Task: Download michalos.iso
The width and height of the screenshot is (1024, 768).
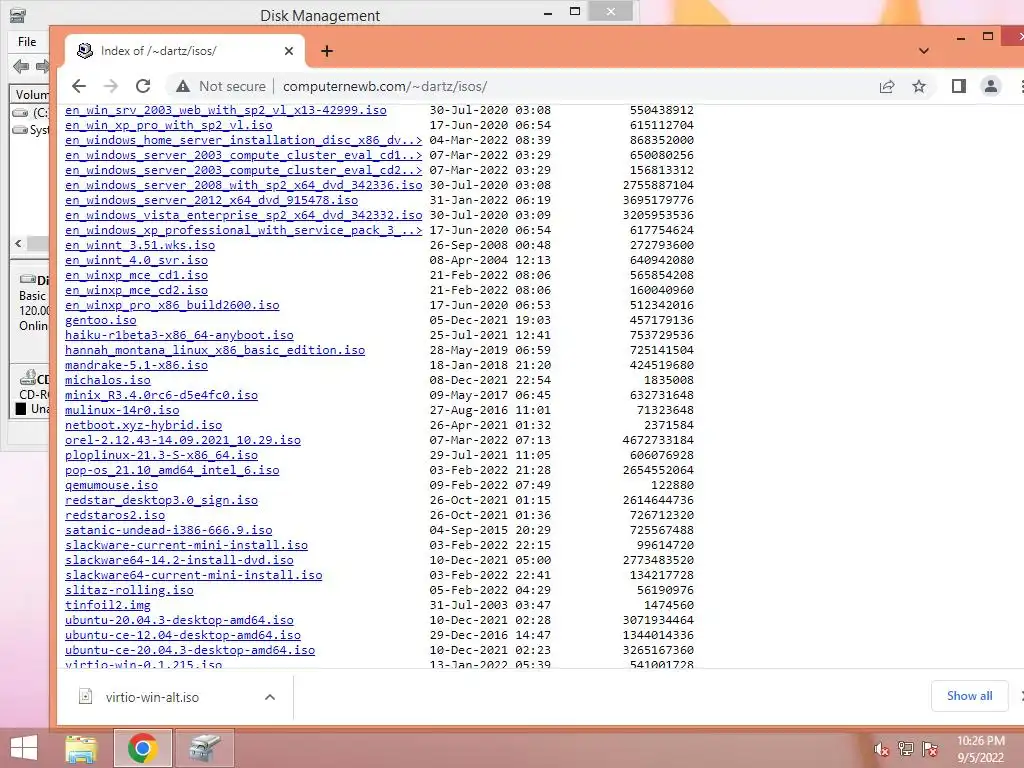Action: click(x=108, y=381)
